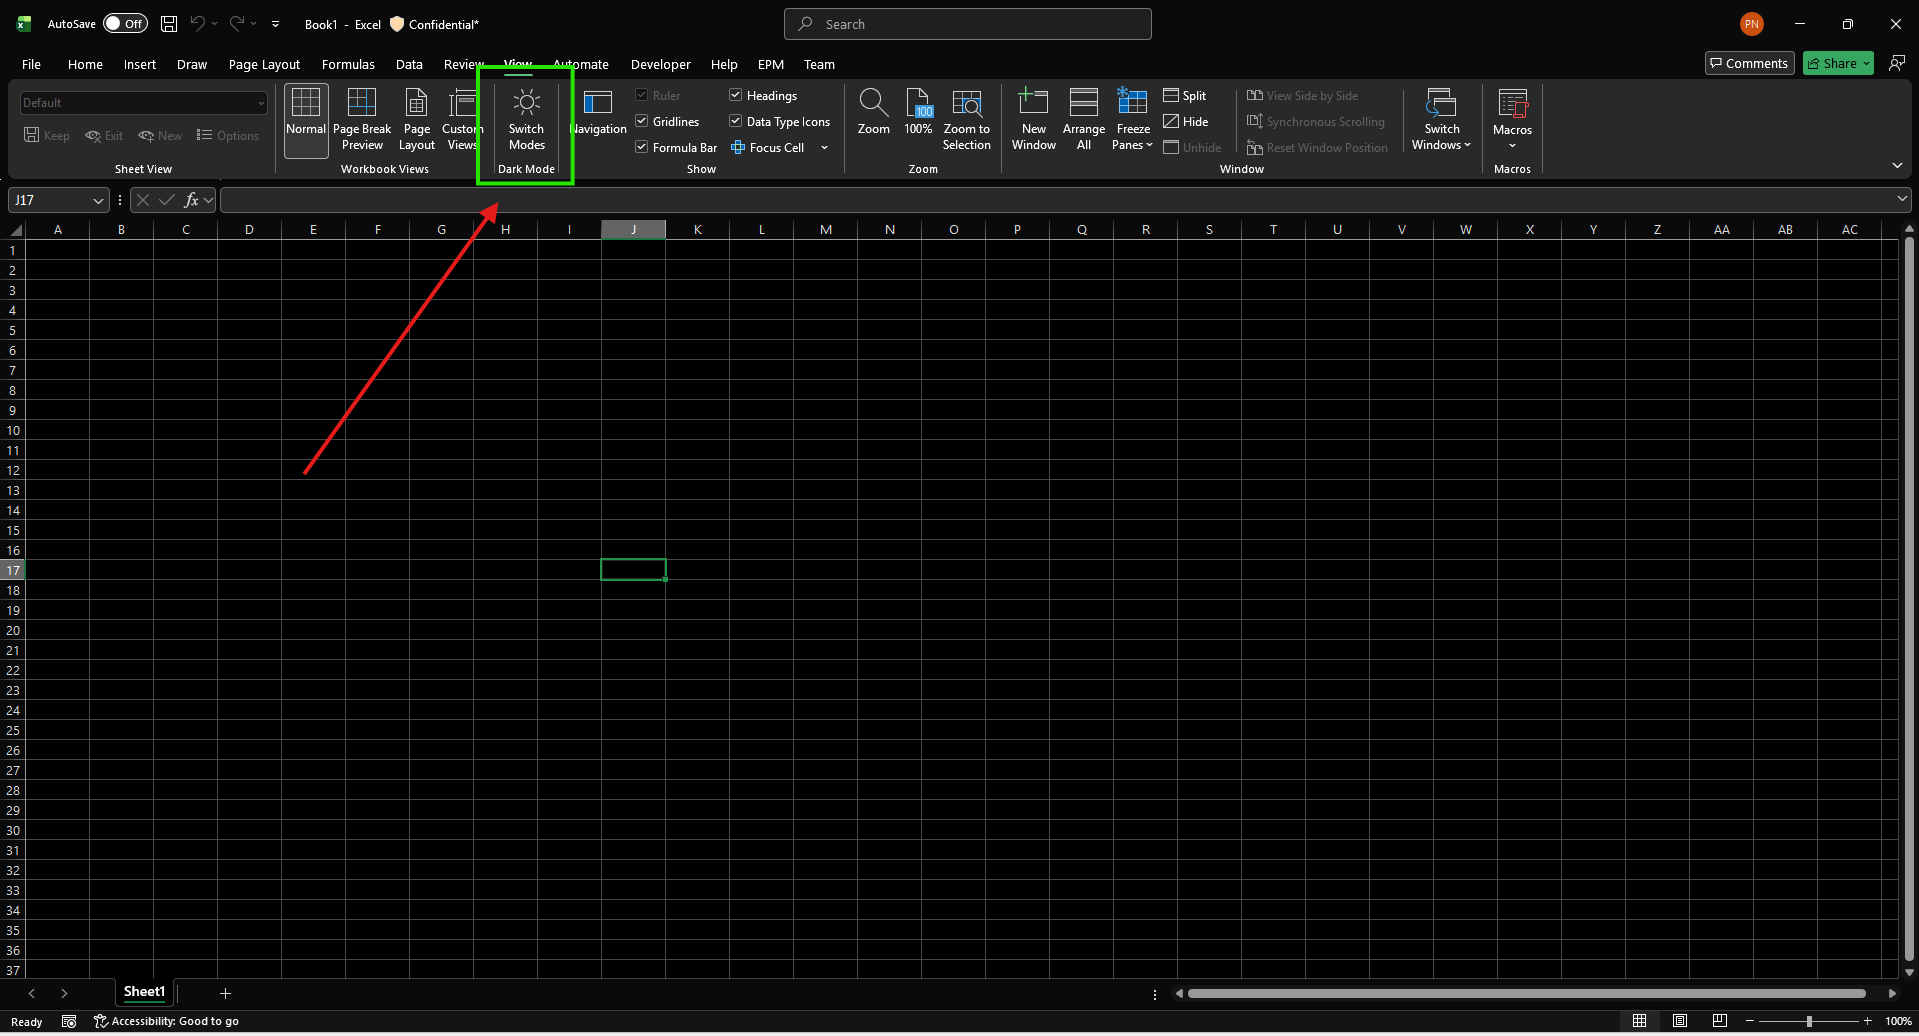Go to the Developer tab
This screenshot has width=1919, height=1036.
coord(660,64)
